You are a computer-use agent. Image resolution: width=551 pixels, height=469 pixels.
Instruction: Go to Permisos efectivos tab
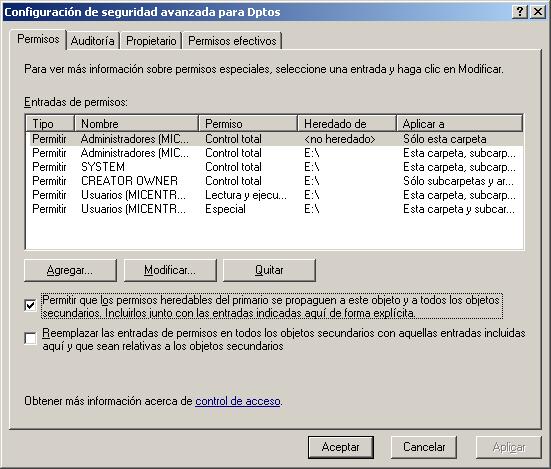click(x=232, y=41)
